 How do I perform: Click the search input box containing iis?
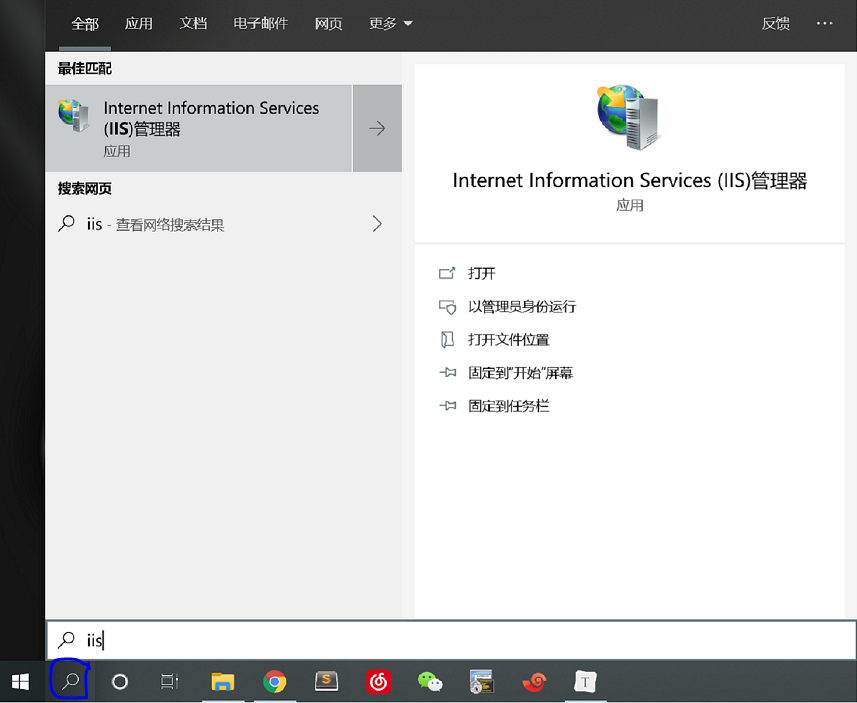point(450,640)
